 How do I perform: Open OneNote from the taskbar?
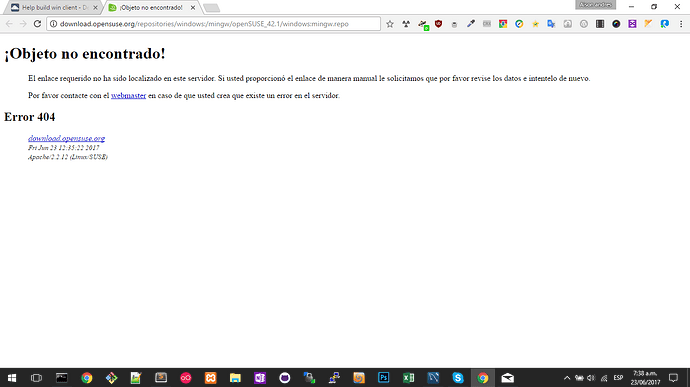coord(260,378)
